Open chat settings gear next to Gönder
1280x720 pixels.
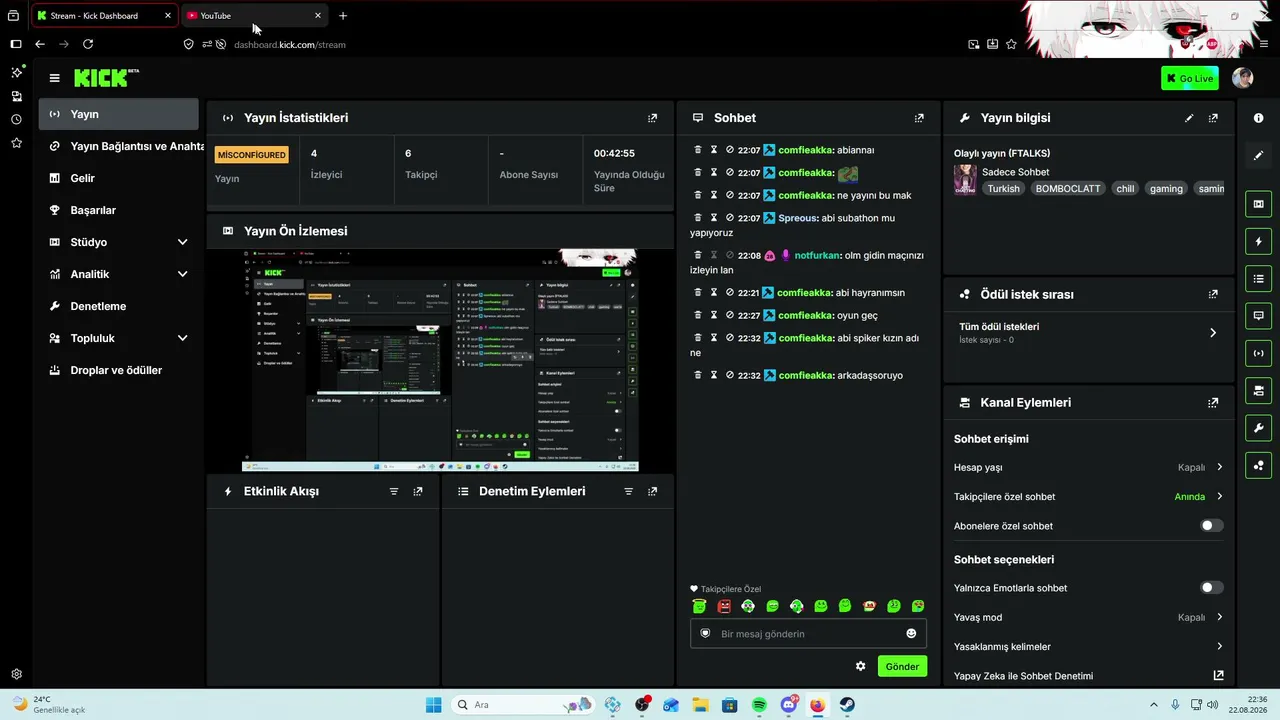click(x=860, y=666)
